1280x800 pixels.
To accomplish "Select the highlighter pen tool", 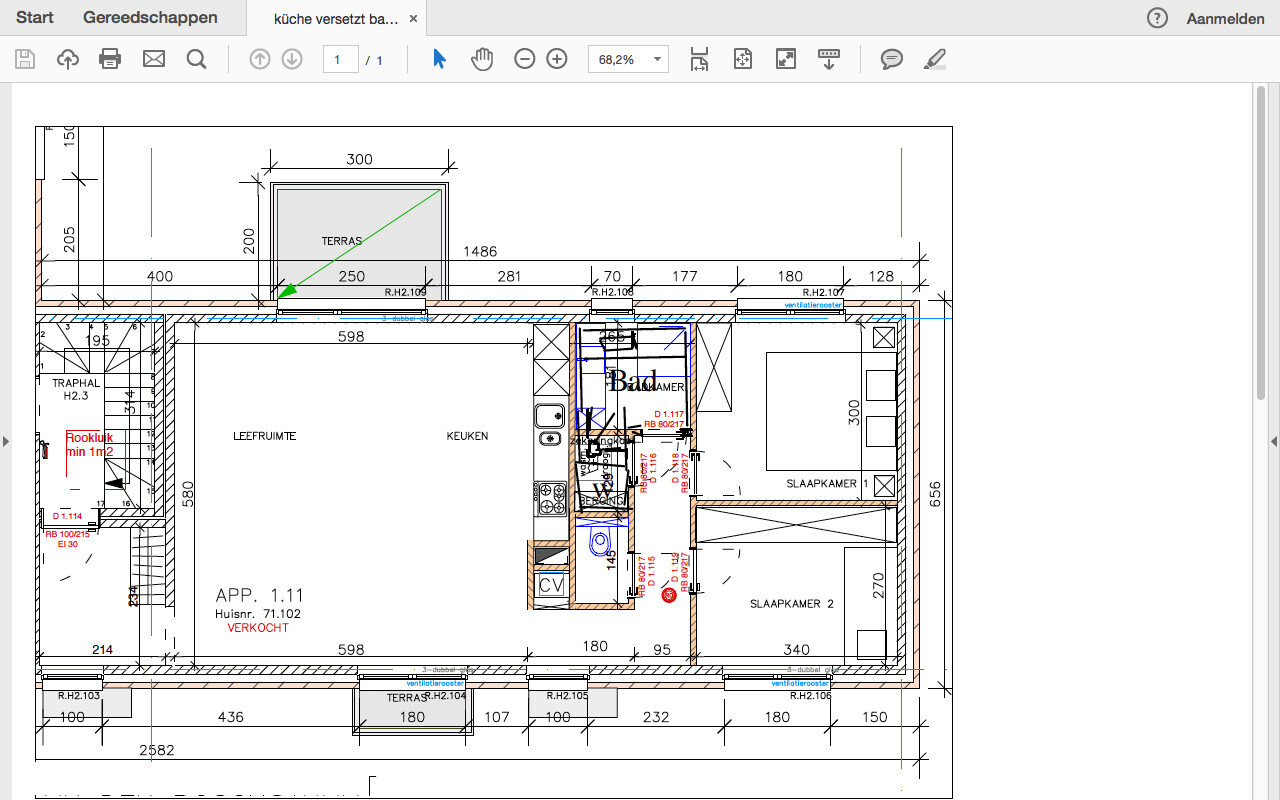I will click(x=934, y=59).
